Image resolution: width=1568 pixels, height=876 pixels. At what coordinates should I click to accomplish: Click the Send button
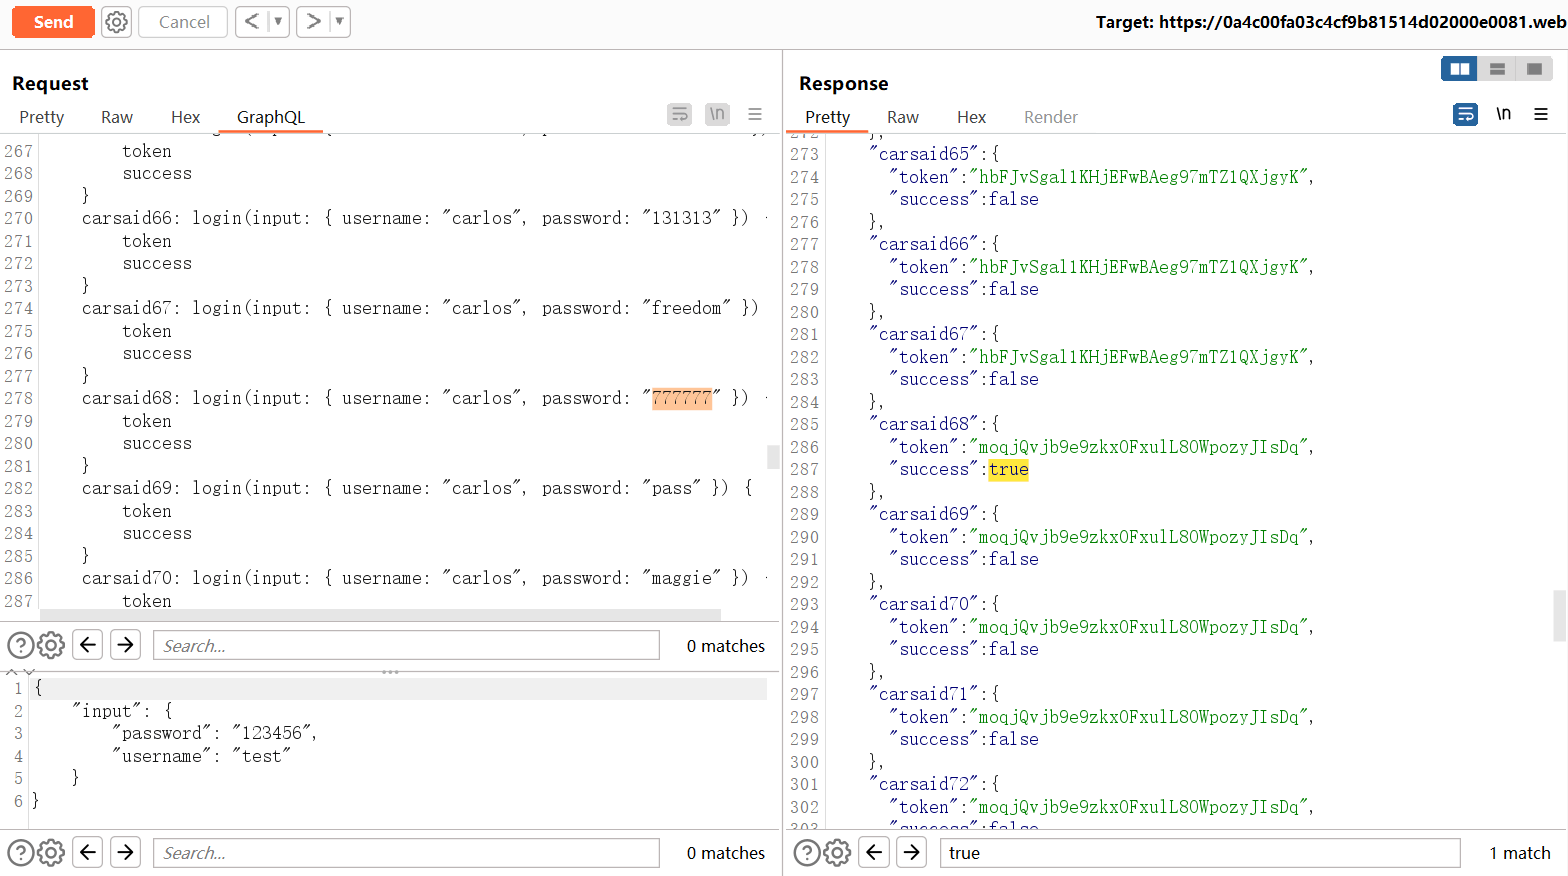[53, 22]
